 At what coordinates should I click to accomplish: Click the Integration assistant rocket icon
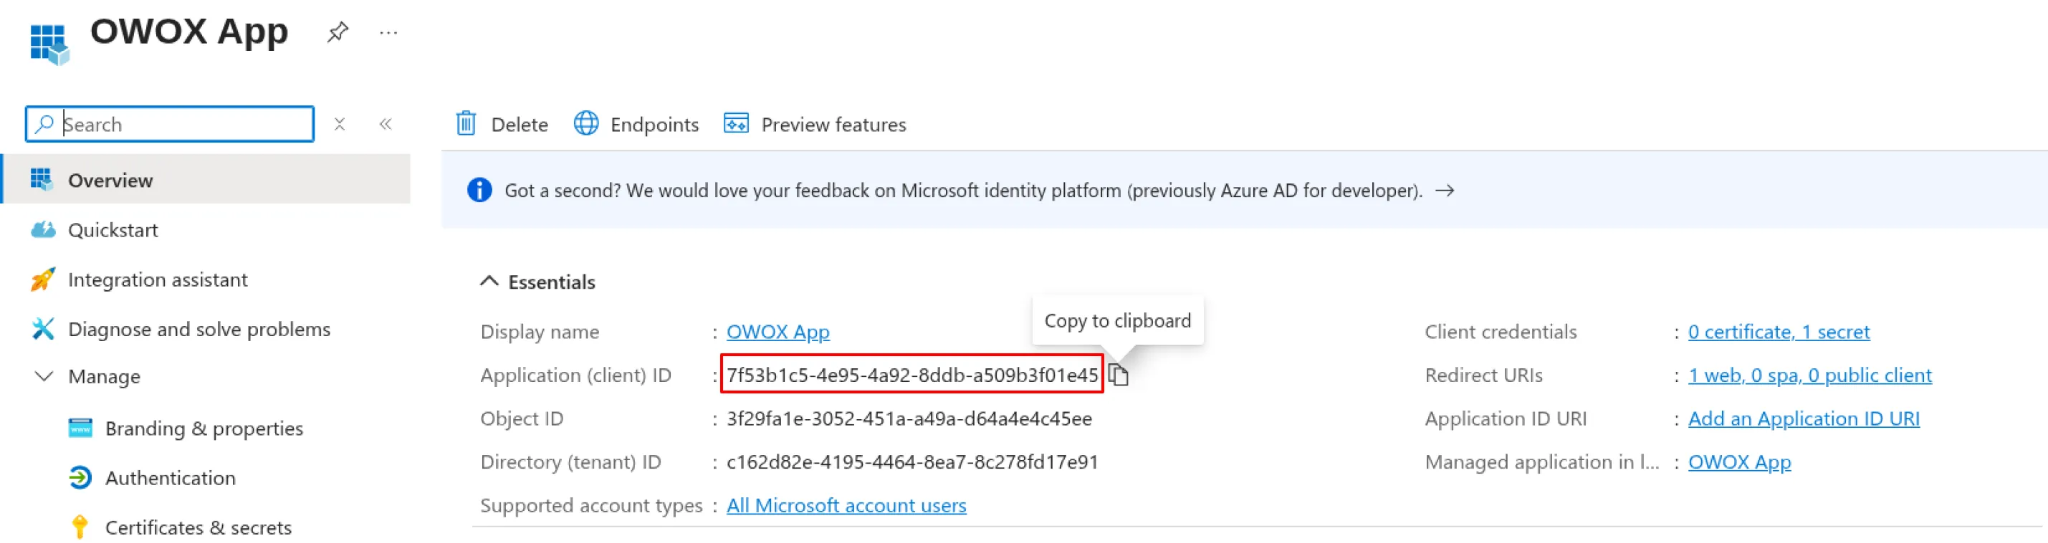click(43, 280)
